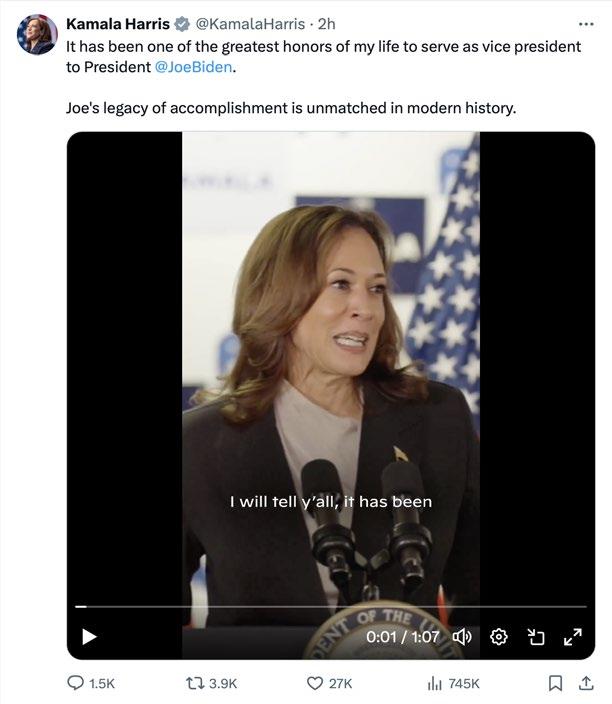The image size is (612, 704).
Task: Click the Kamala Harris profile avatar
Action: click(x=36, y=35)
